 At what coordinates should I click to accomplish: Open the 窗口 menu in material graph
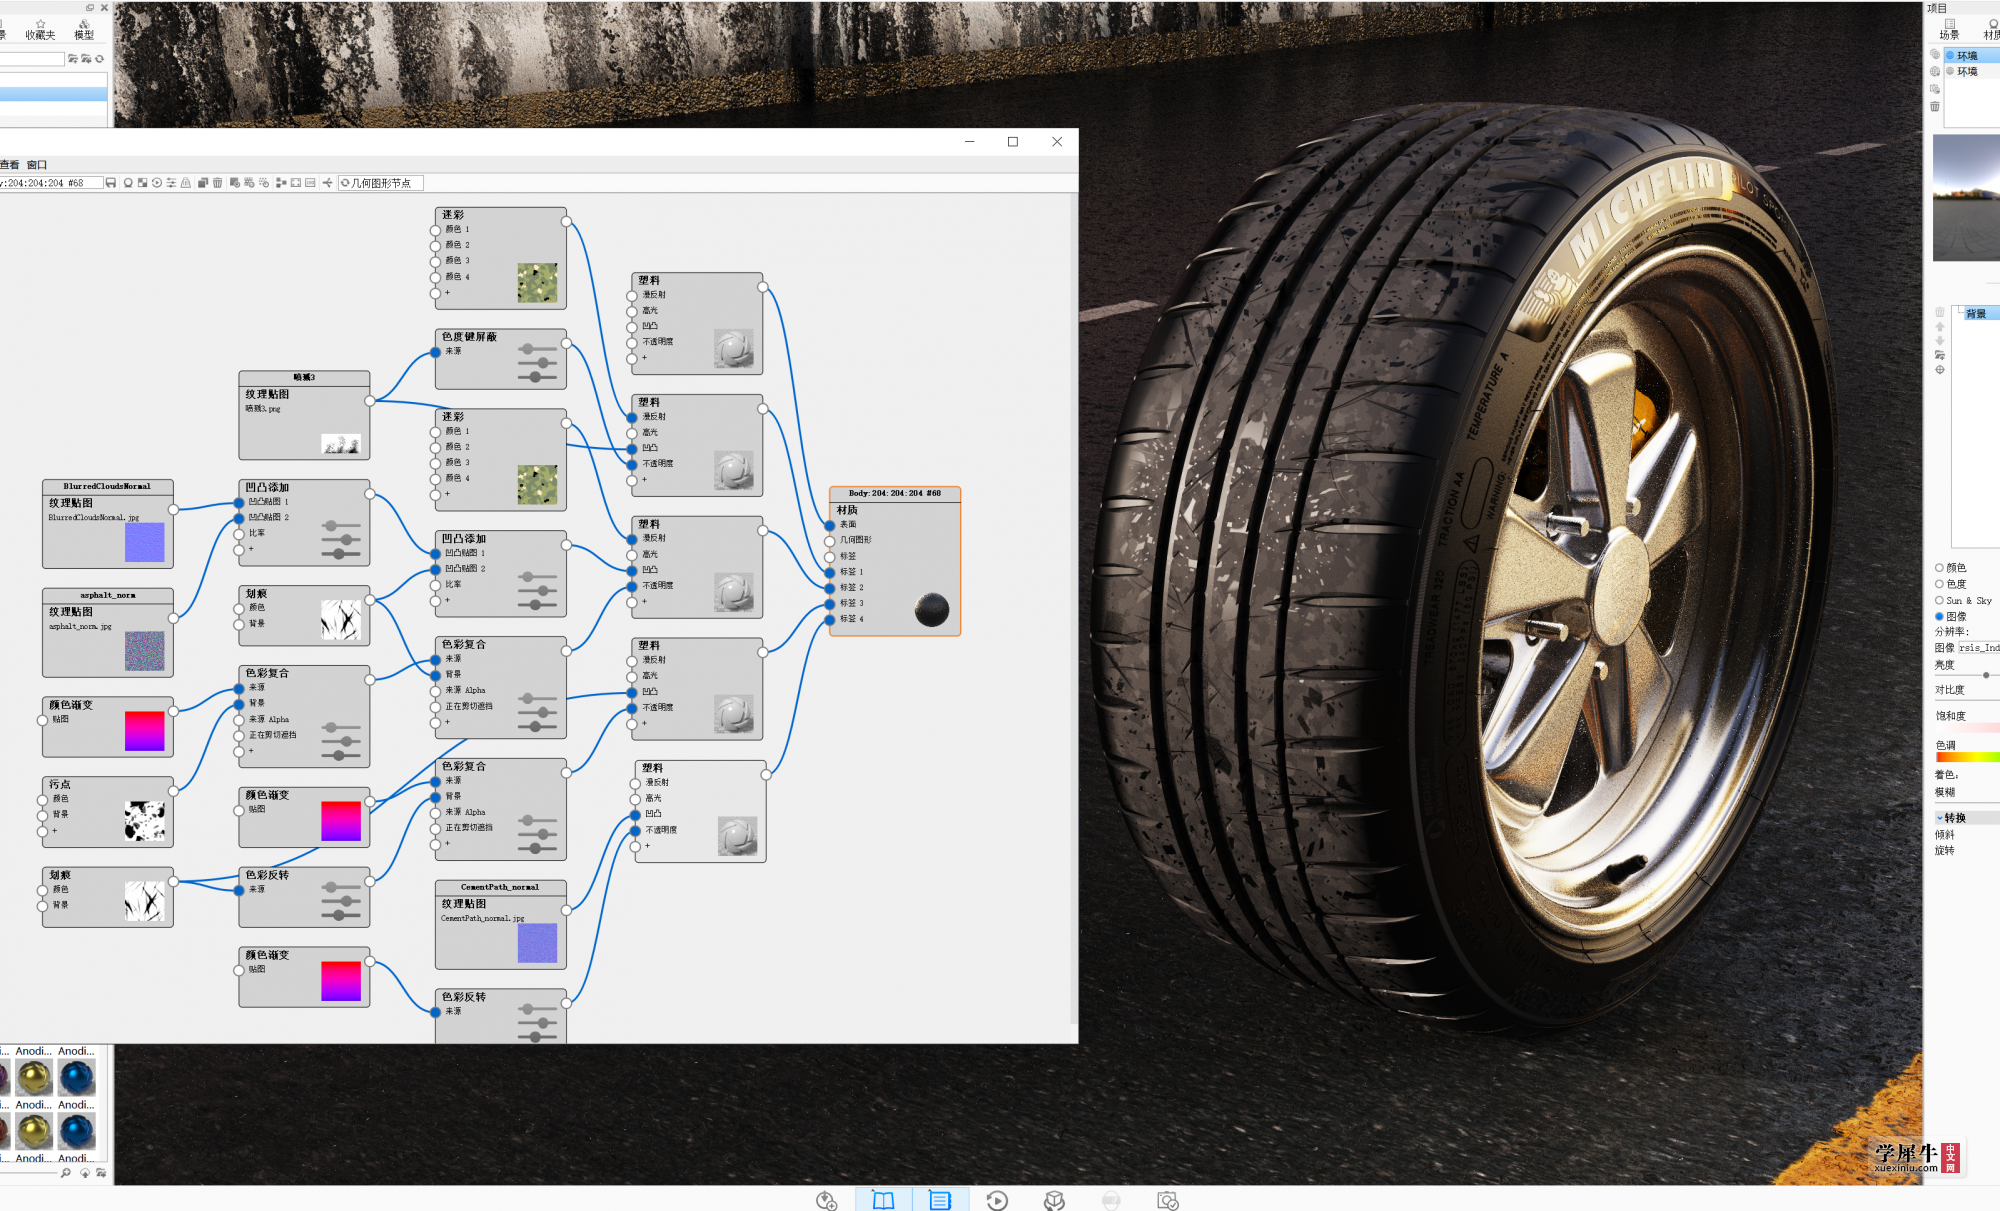[x=37, y=164]
